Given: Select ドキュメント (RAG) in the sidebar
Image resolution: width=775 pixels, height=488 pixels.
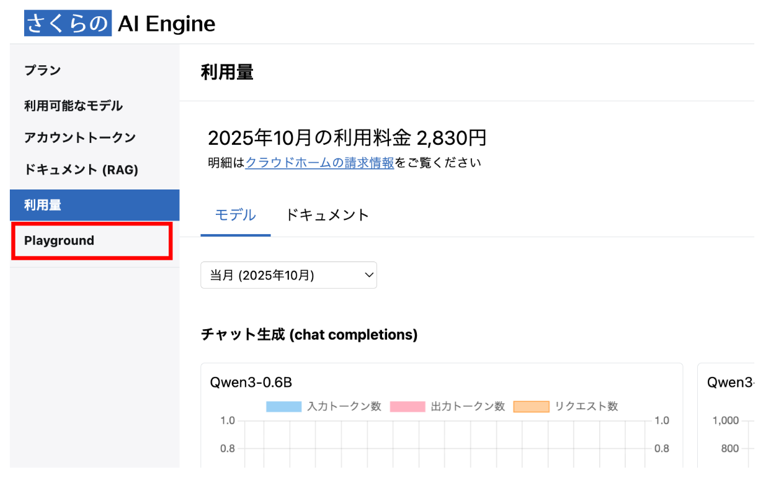Looking at the screenshot, I should tap(81, 170).
